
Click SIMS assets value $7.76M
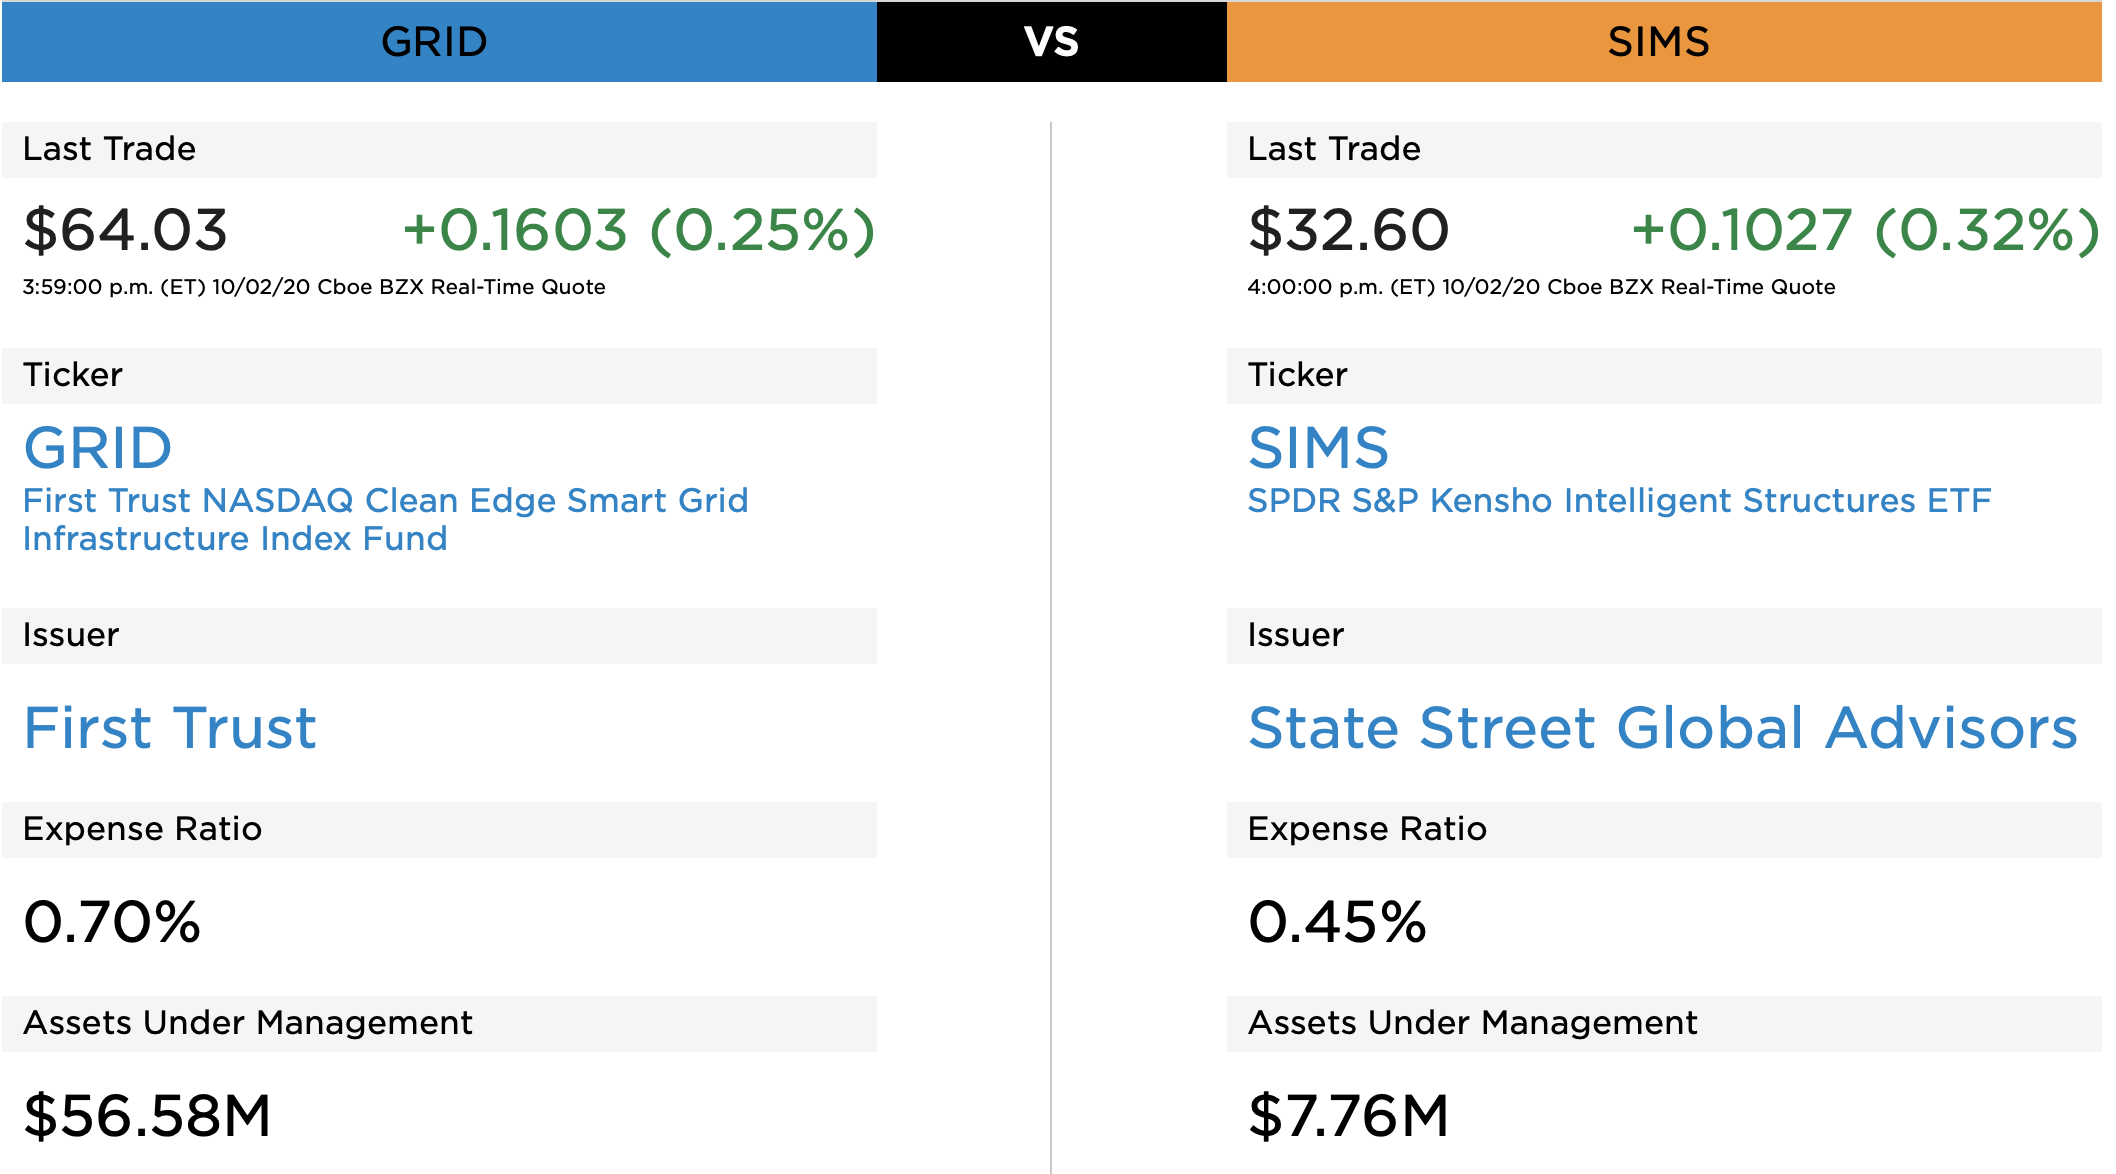pyautogui.click(x=1348, y=1115)
